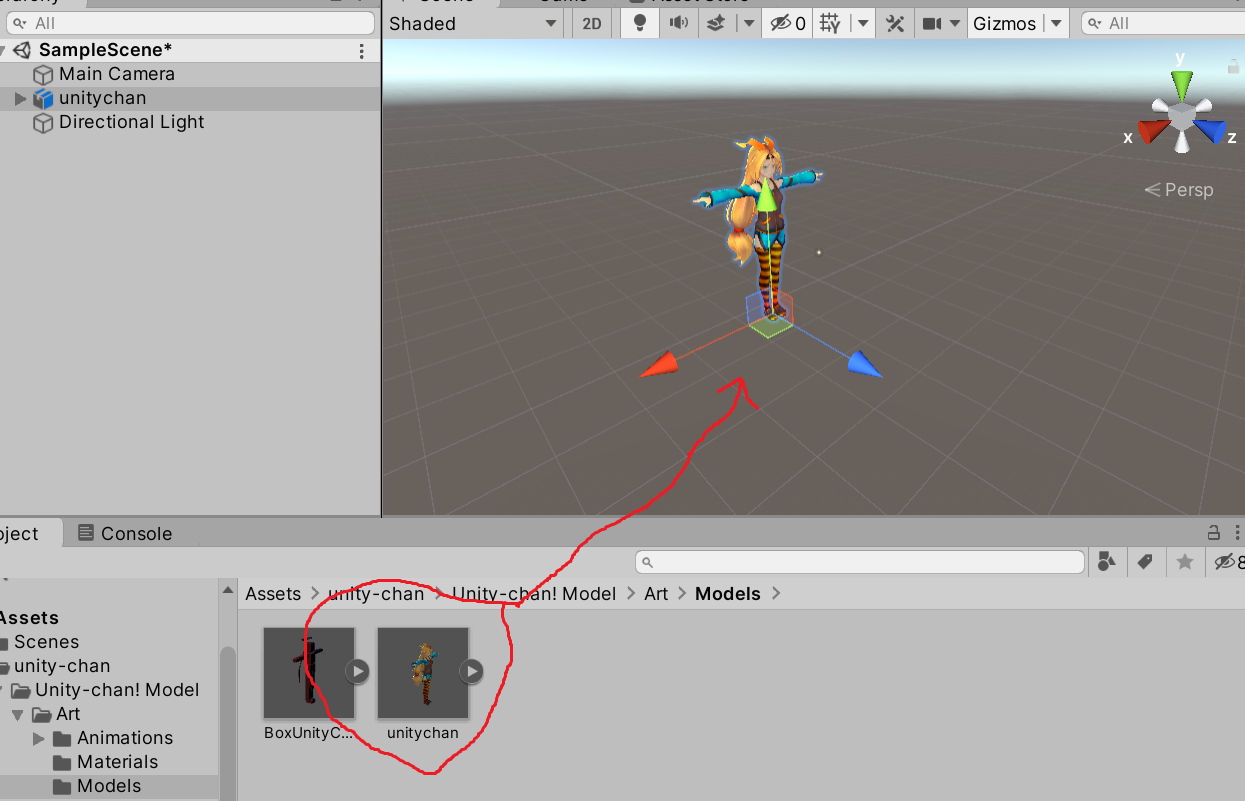This screenshot has width=1245, height=801.
Task: Click the component editor tools icon
Action: 896,23
